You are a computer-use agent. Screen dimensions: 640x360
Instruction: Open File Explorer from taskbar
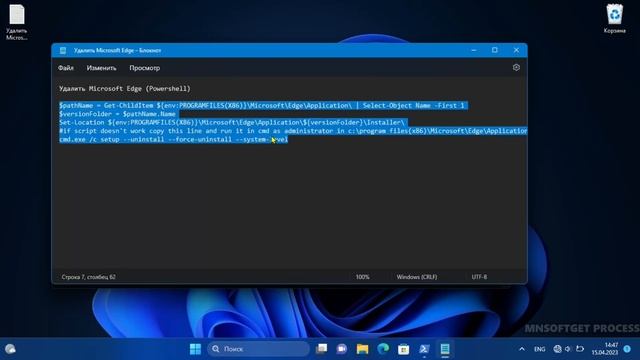point(362,349)
